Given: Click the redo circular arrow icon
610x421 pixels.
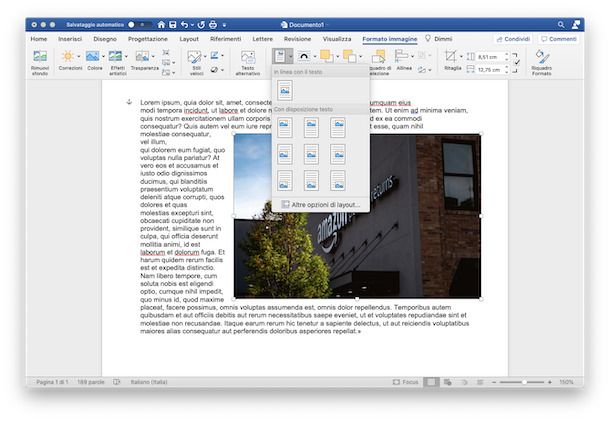Looking at the screenshot, I should [201, 25].
